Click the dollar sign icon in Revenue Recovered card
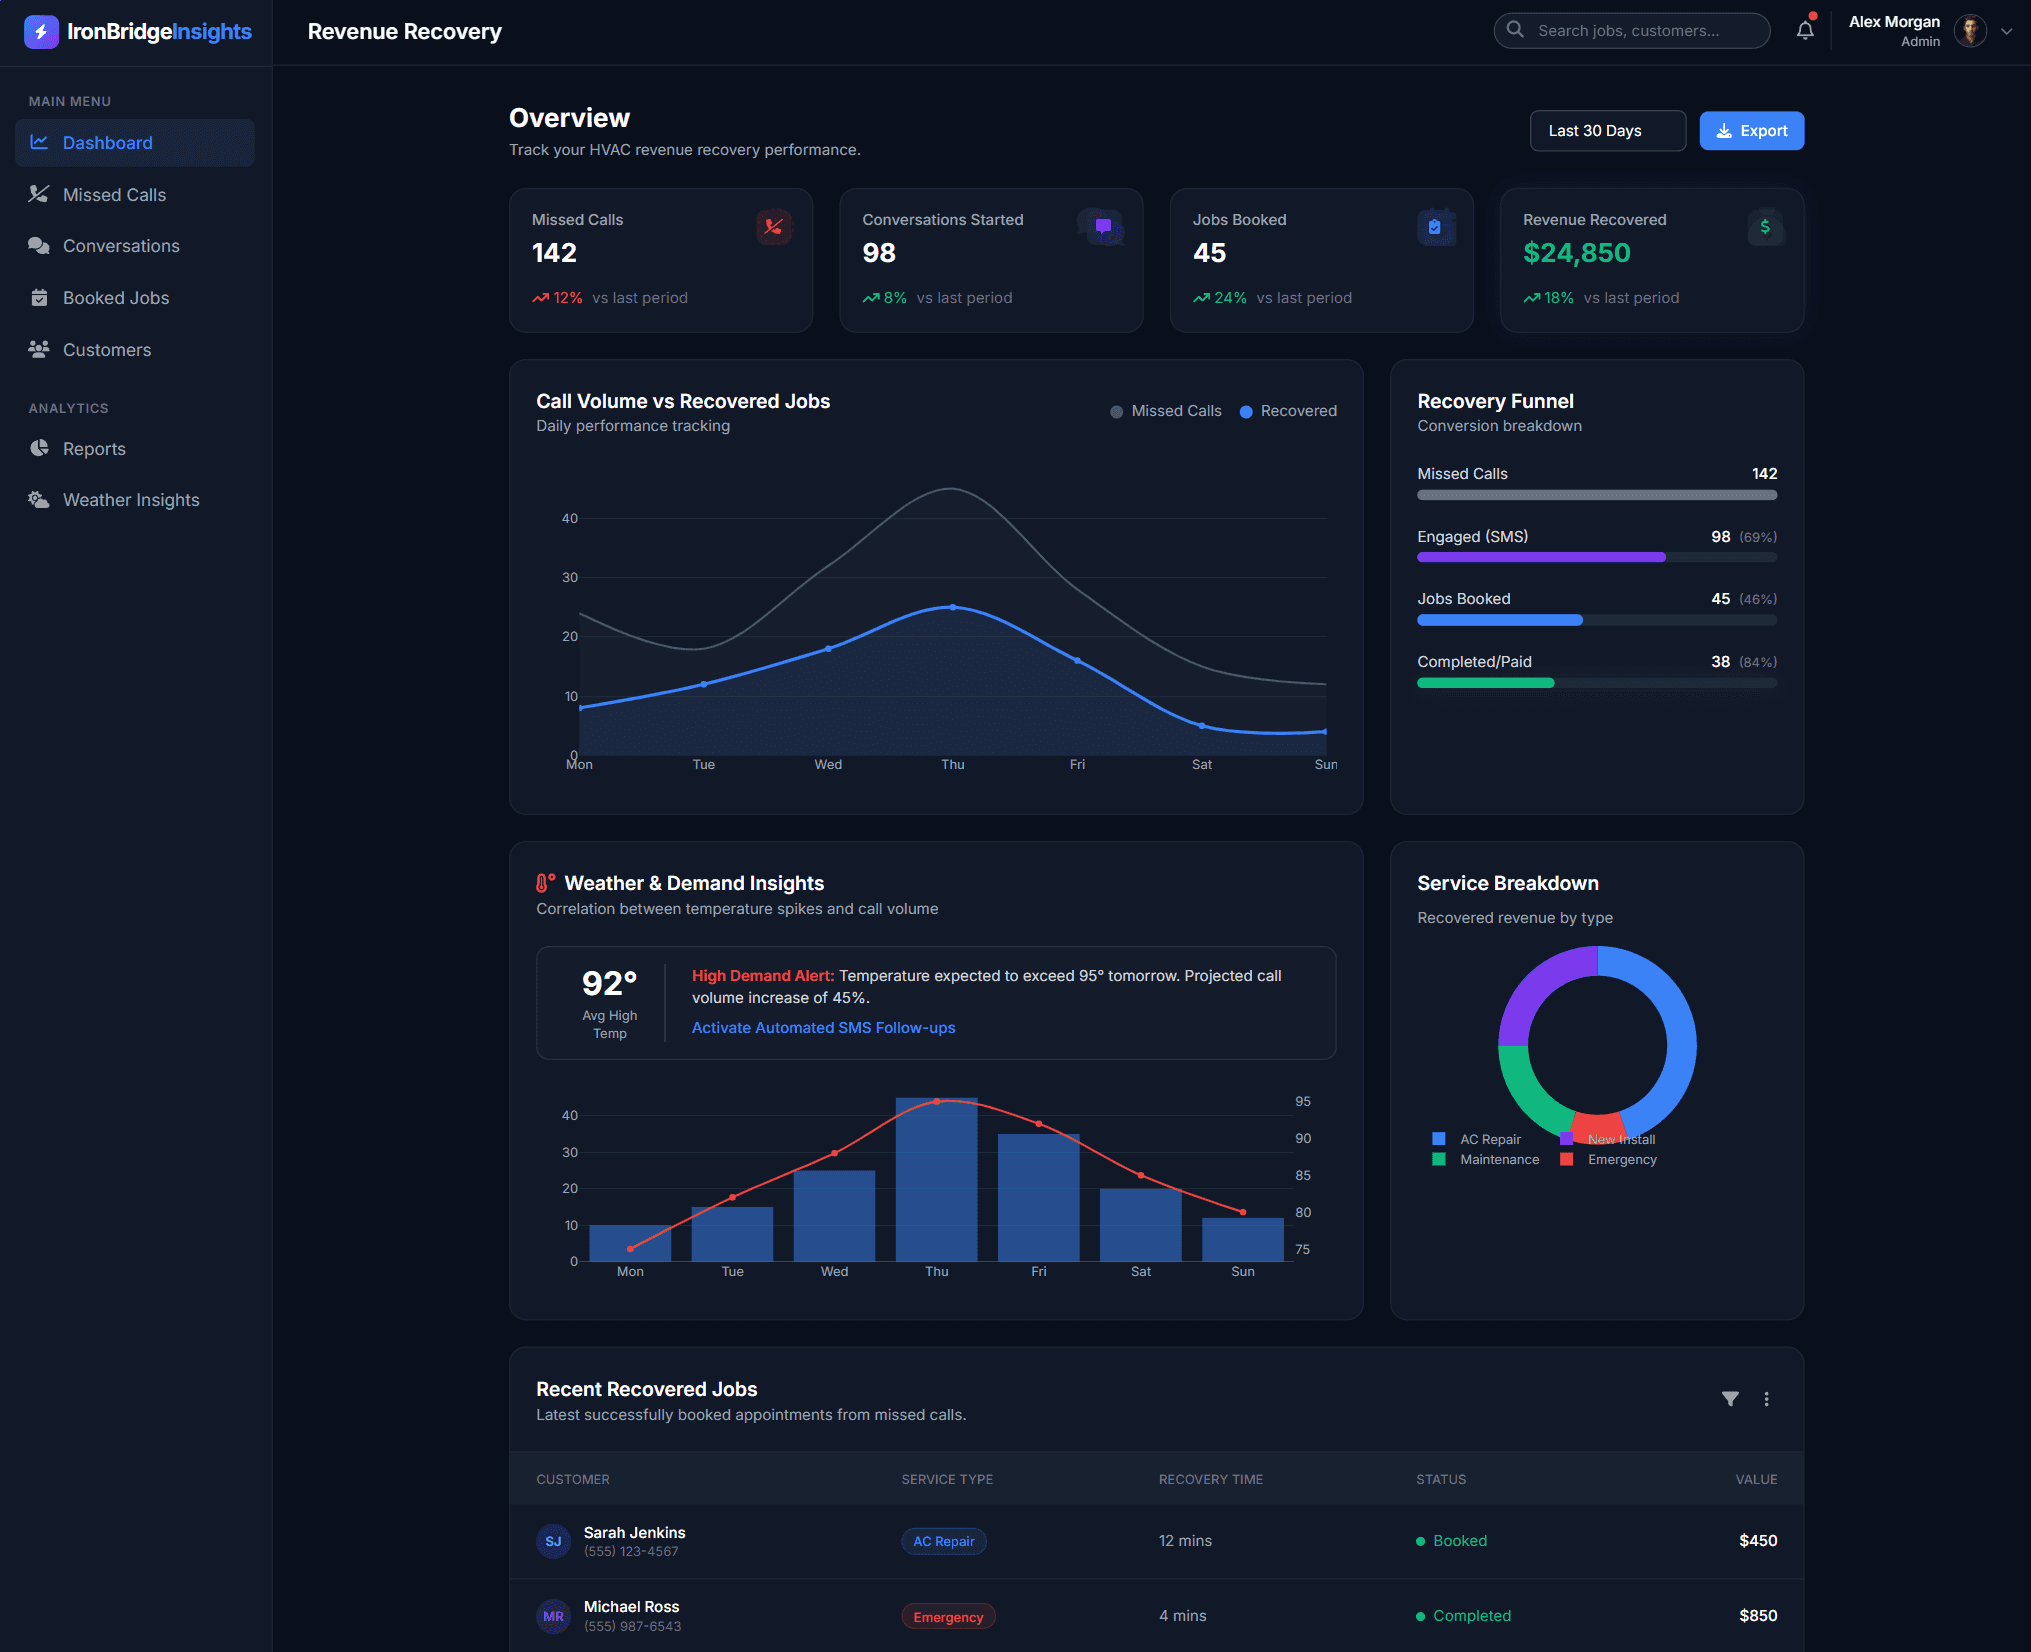Image resolution: width=2031 pixels, height=1652 pixels. [1764, 227]
